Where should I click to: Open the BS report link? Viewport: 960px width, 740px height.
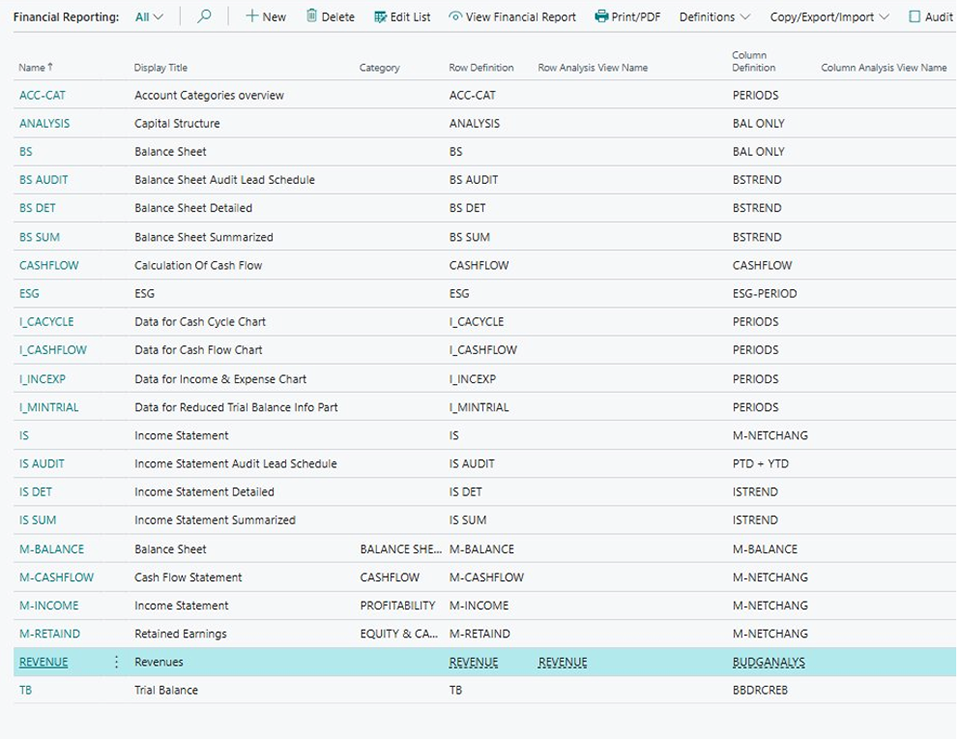[26, 152]
